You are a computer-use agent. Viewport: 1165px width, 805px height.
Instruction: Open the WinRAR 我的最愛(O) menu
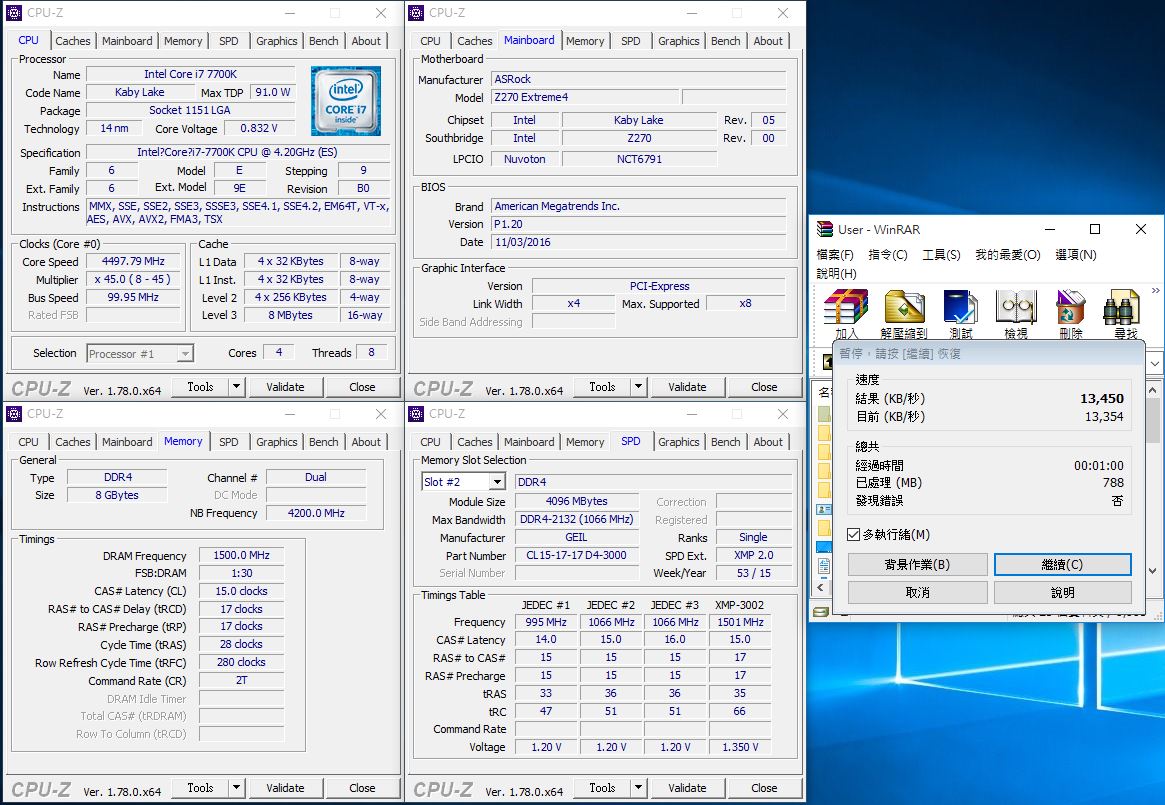pos(1007,255)
